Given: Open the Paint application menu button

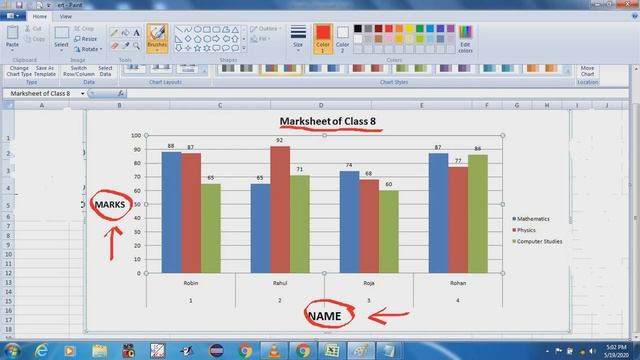Looking at the screenshot, I should (x=13, y=16).
